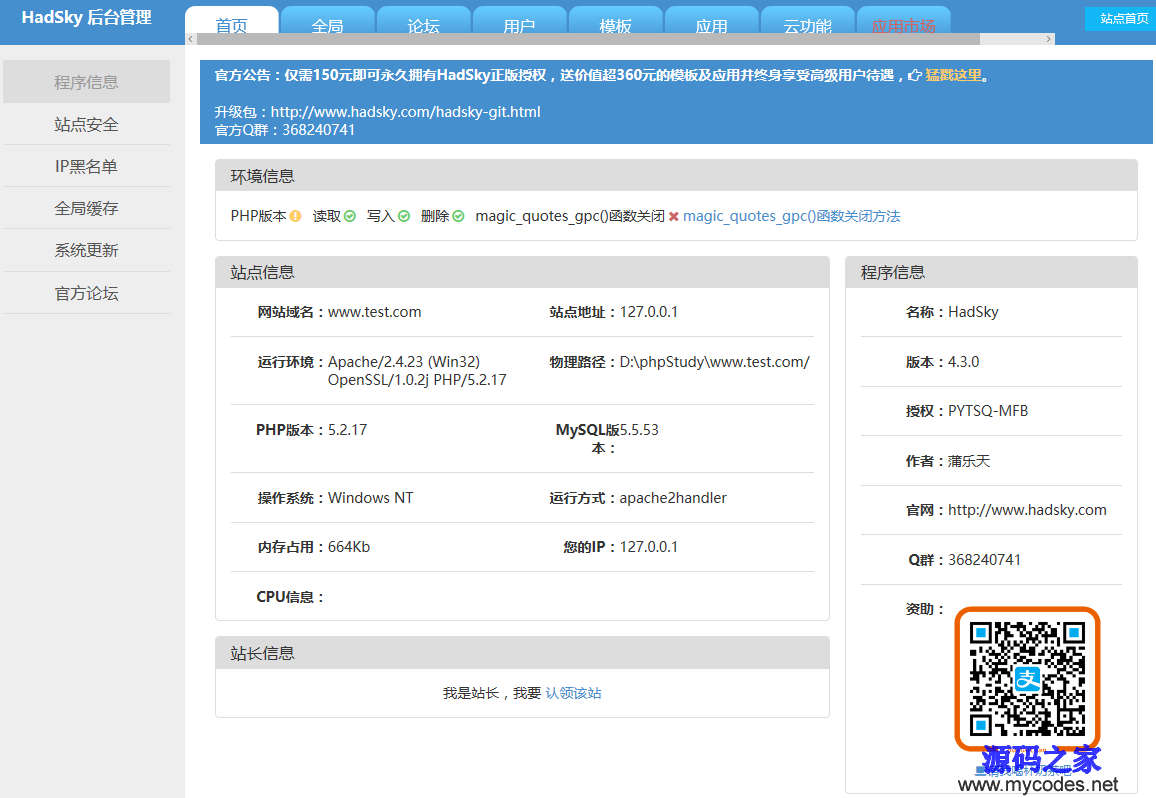Click the 站点地址 value 127.0.0.1
The image size is (1156, 798).
coord(649,312)
